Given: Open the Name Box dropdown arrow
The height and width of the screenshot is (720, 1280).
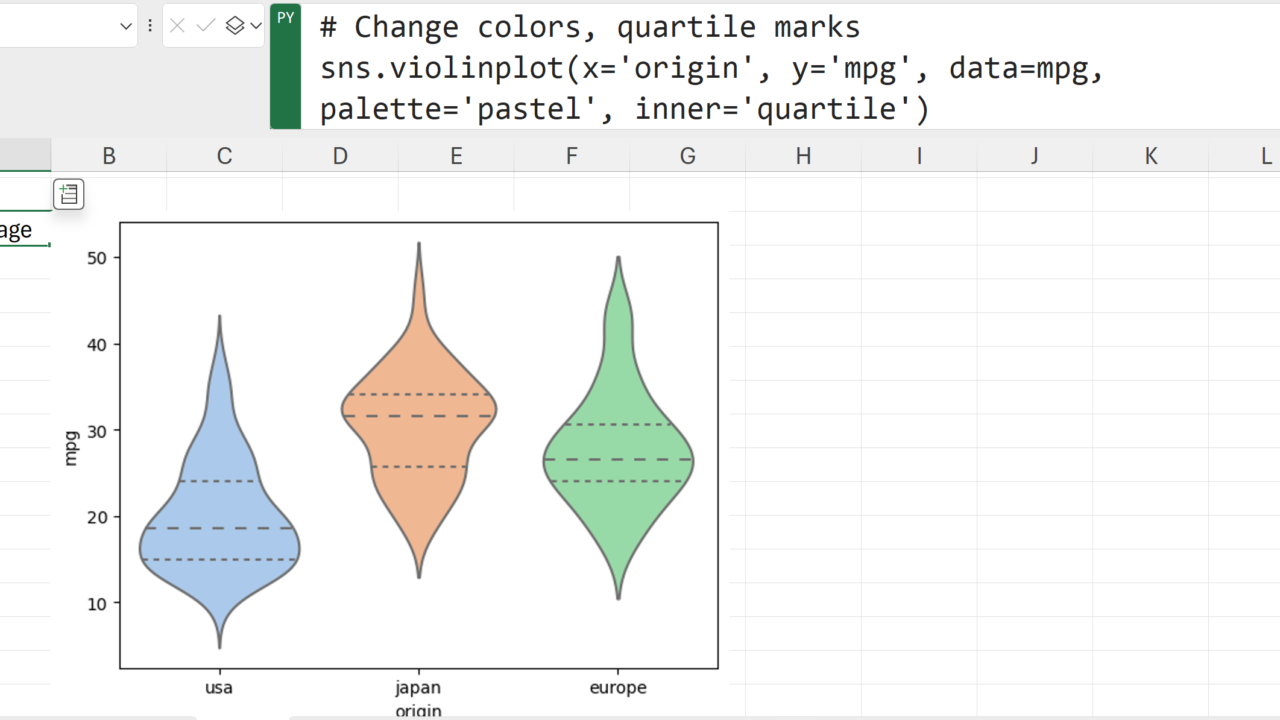Looking at the screenshot, I should [x=126, y=26].
